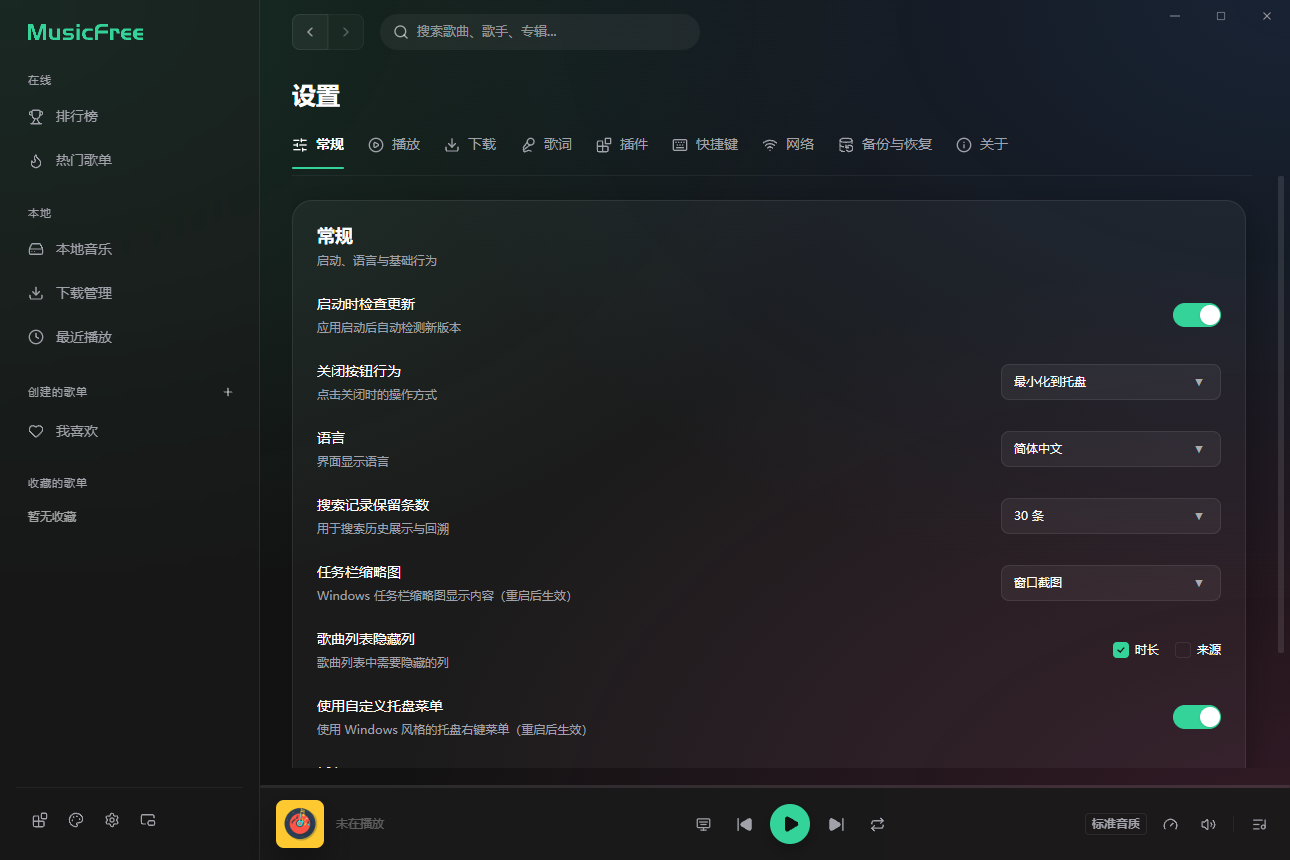Expand the language selection dropdown
The image size is (1290, 860).
tap(1110, 449)
